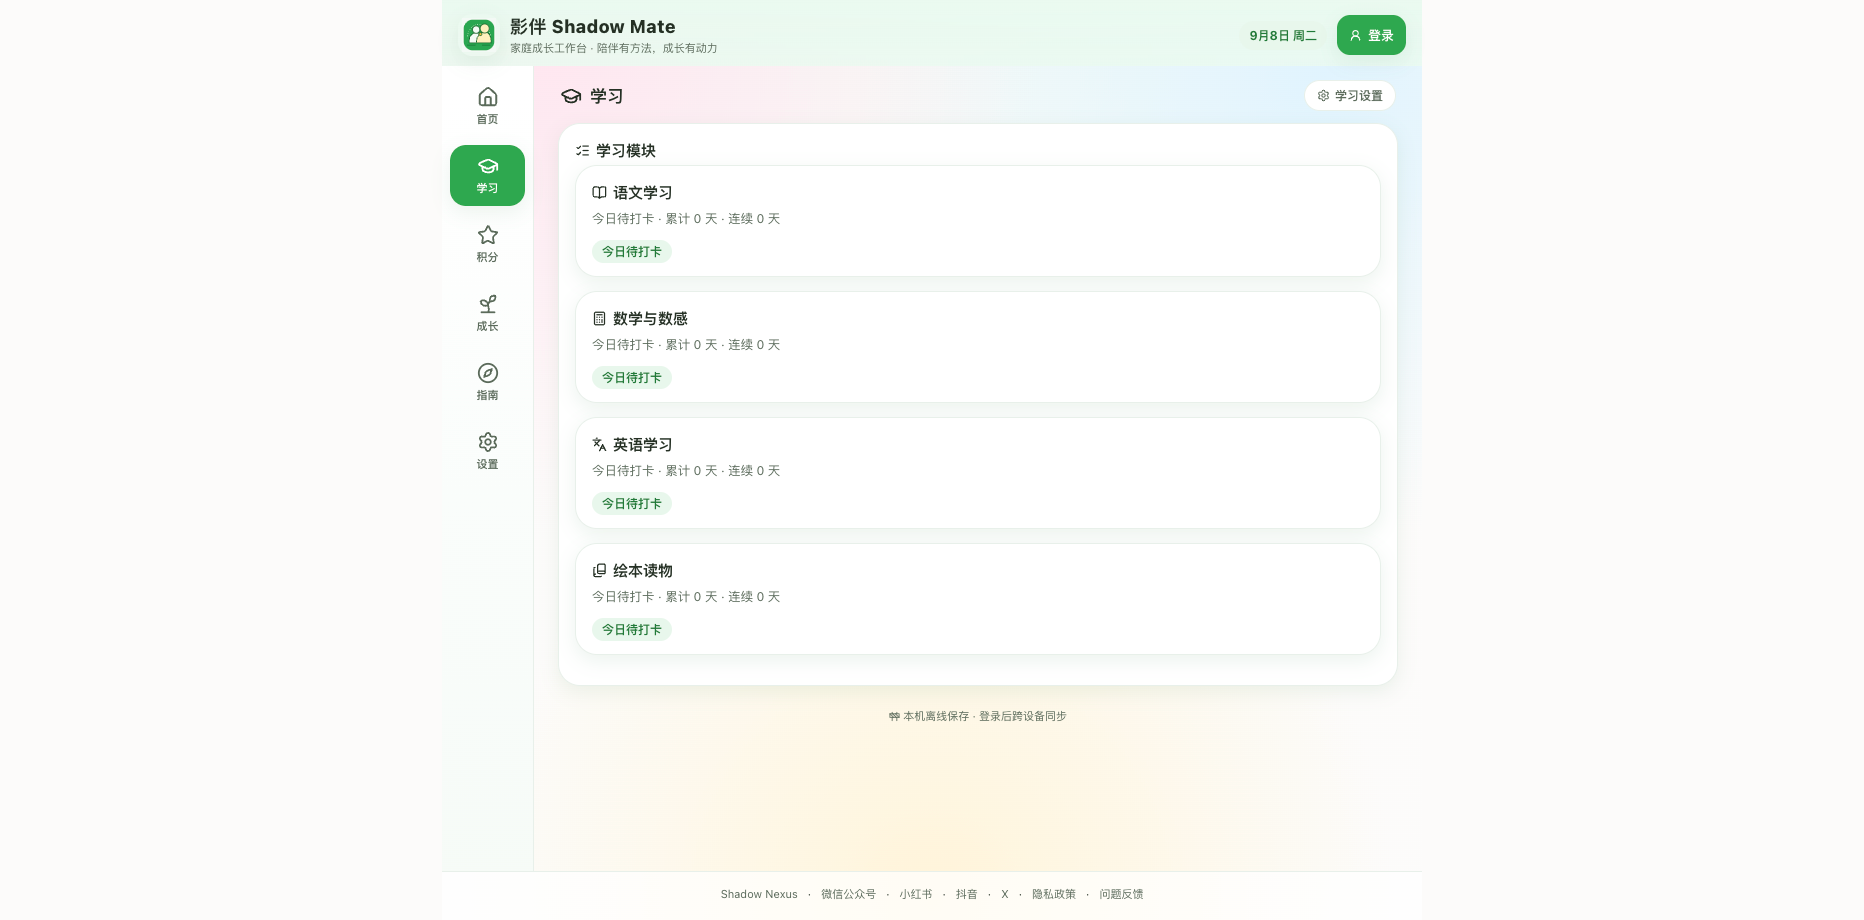
Task: Click the 登录 login button
Action: (1371, 35)
